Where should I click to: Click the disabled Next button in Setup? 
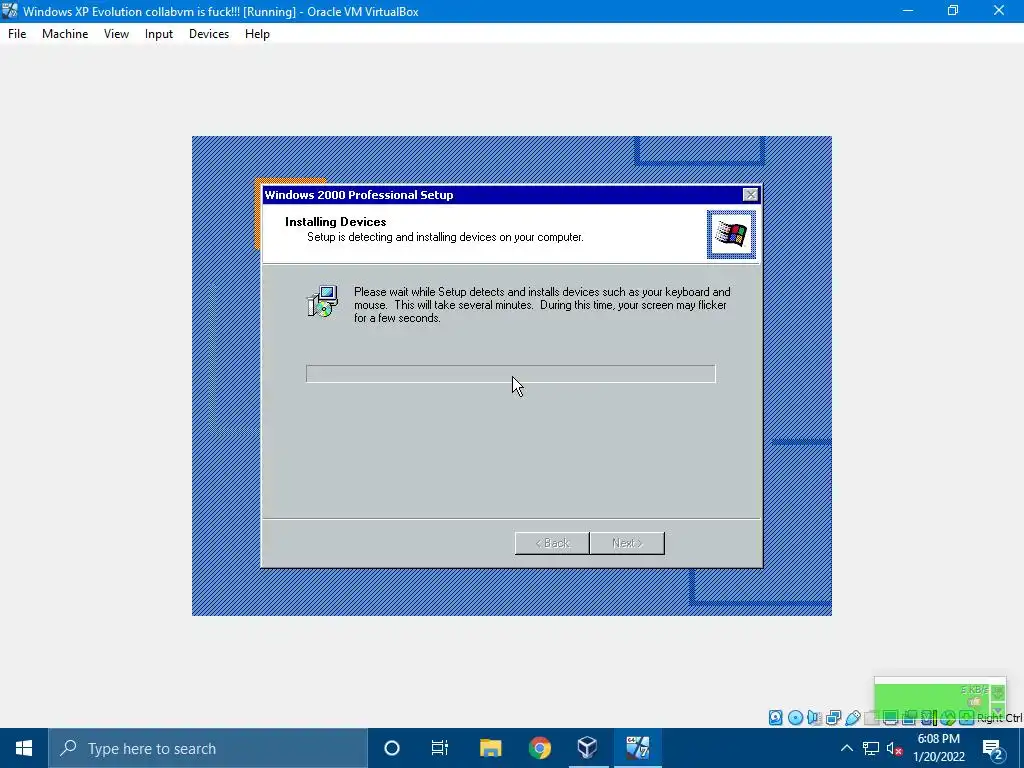click(x=628, y=543)
